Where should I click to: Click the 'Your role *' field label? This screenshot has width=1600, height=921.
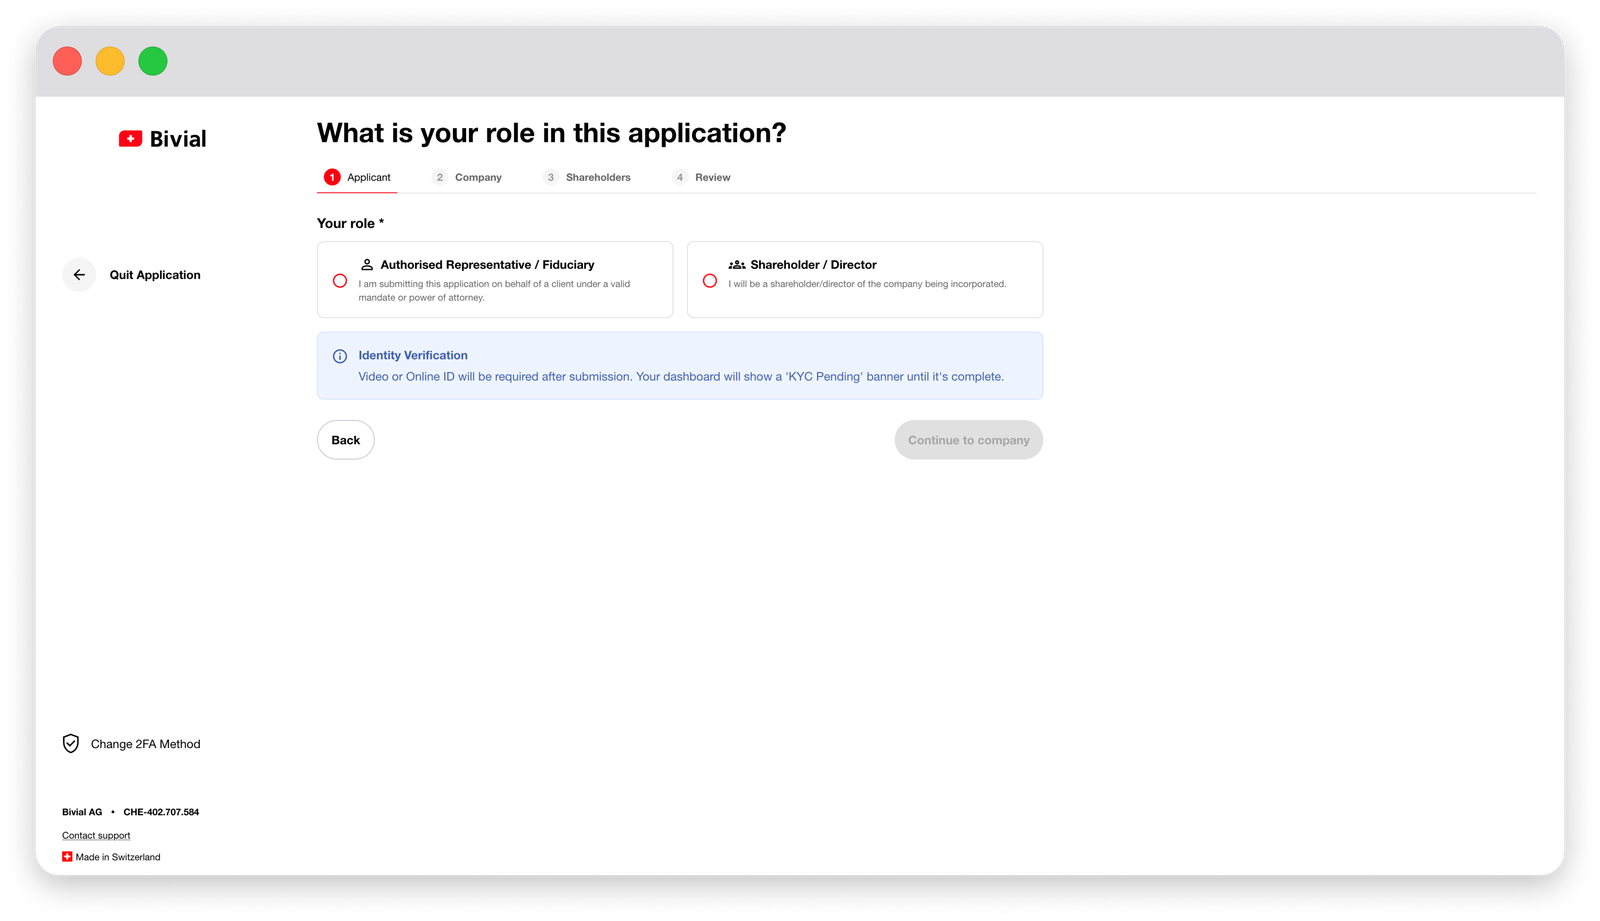click(x=350, y=223)
